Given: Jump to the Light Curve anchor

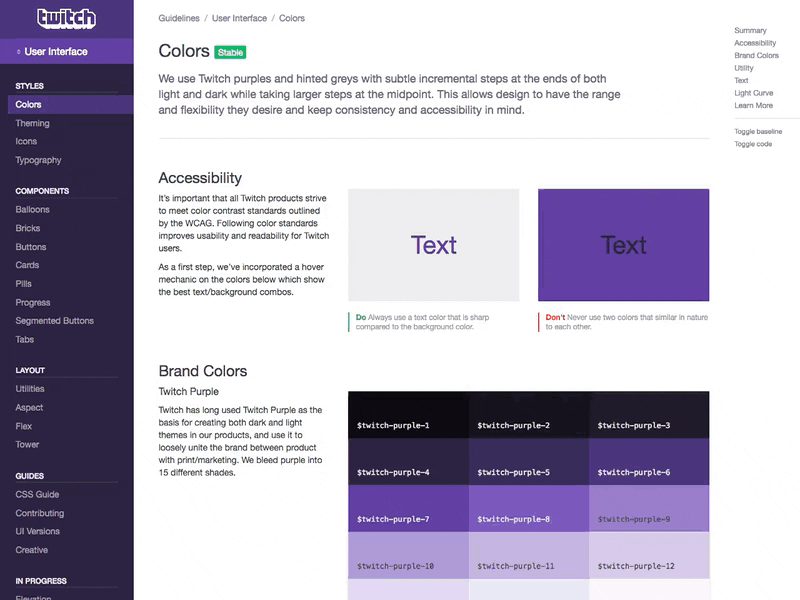Looking at the screenshot, I should [754, 93].
